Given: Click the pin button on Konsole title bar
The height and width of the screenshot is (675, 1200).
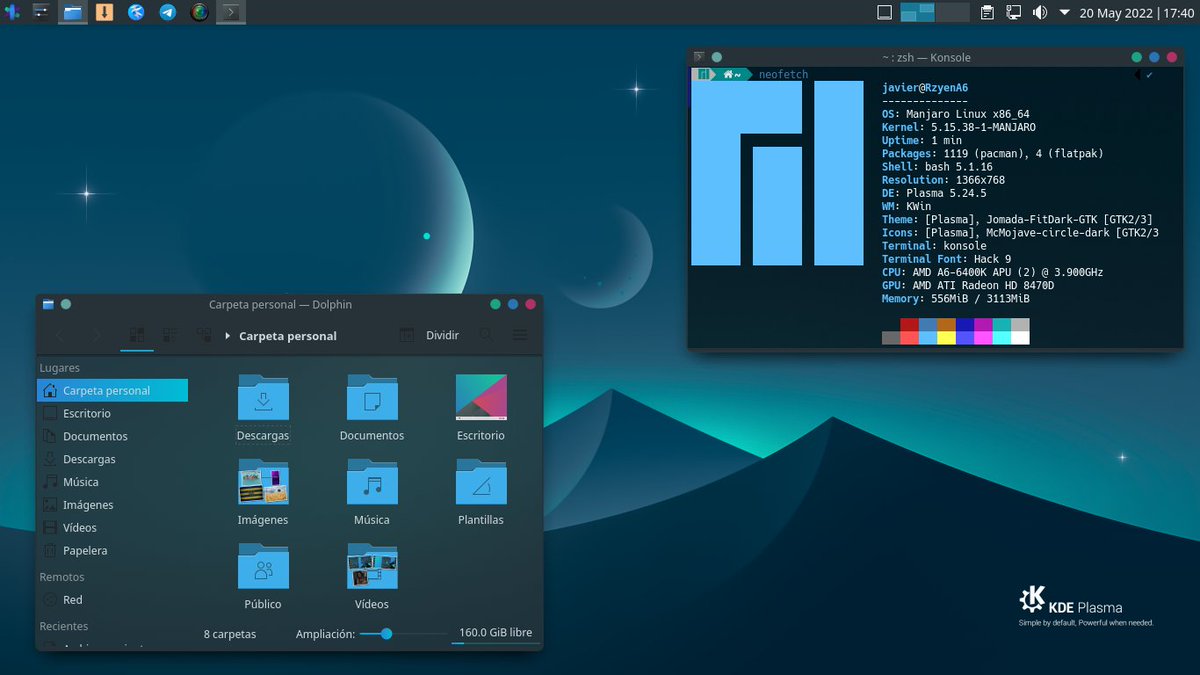Looking at the screenshot, I should click(x=717, y=57).
